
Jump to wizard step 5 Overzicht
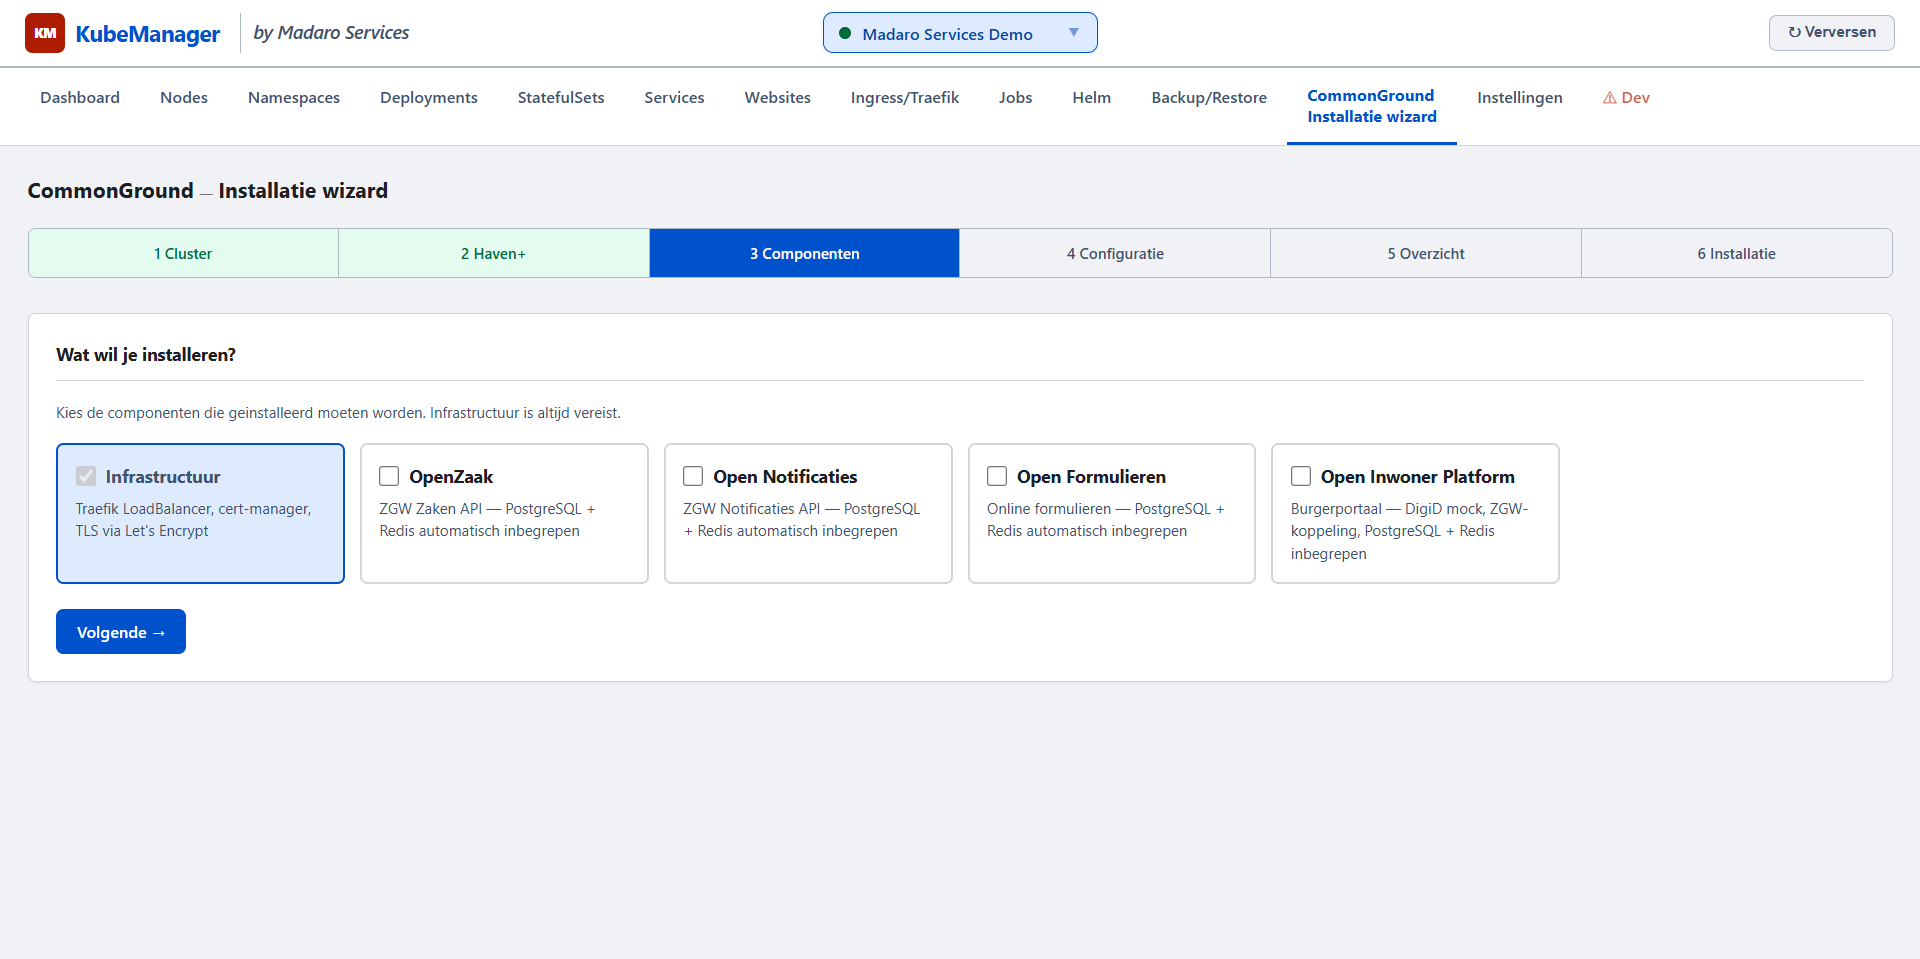click(x=1426, y=253)
